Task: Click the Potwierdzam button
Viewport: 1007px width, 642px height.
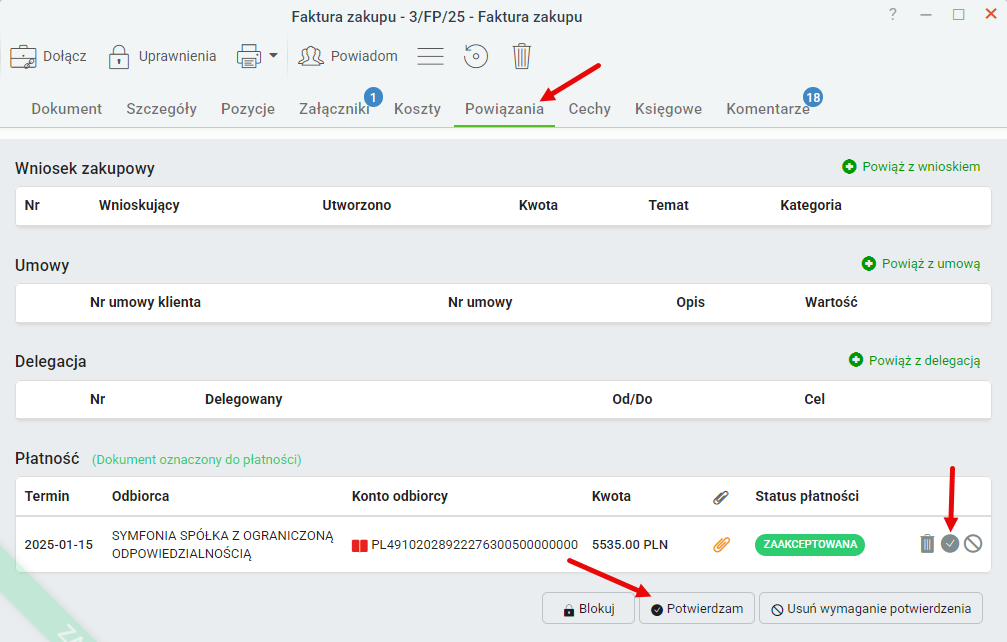Action: (x=697, y=609)
